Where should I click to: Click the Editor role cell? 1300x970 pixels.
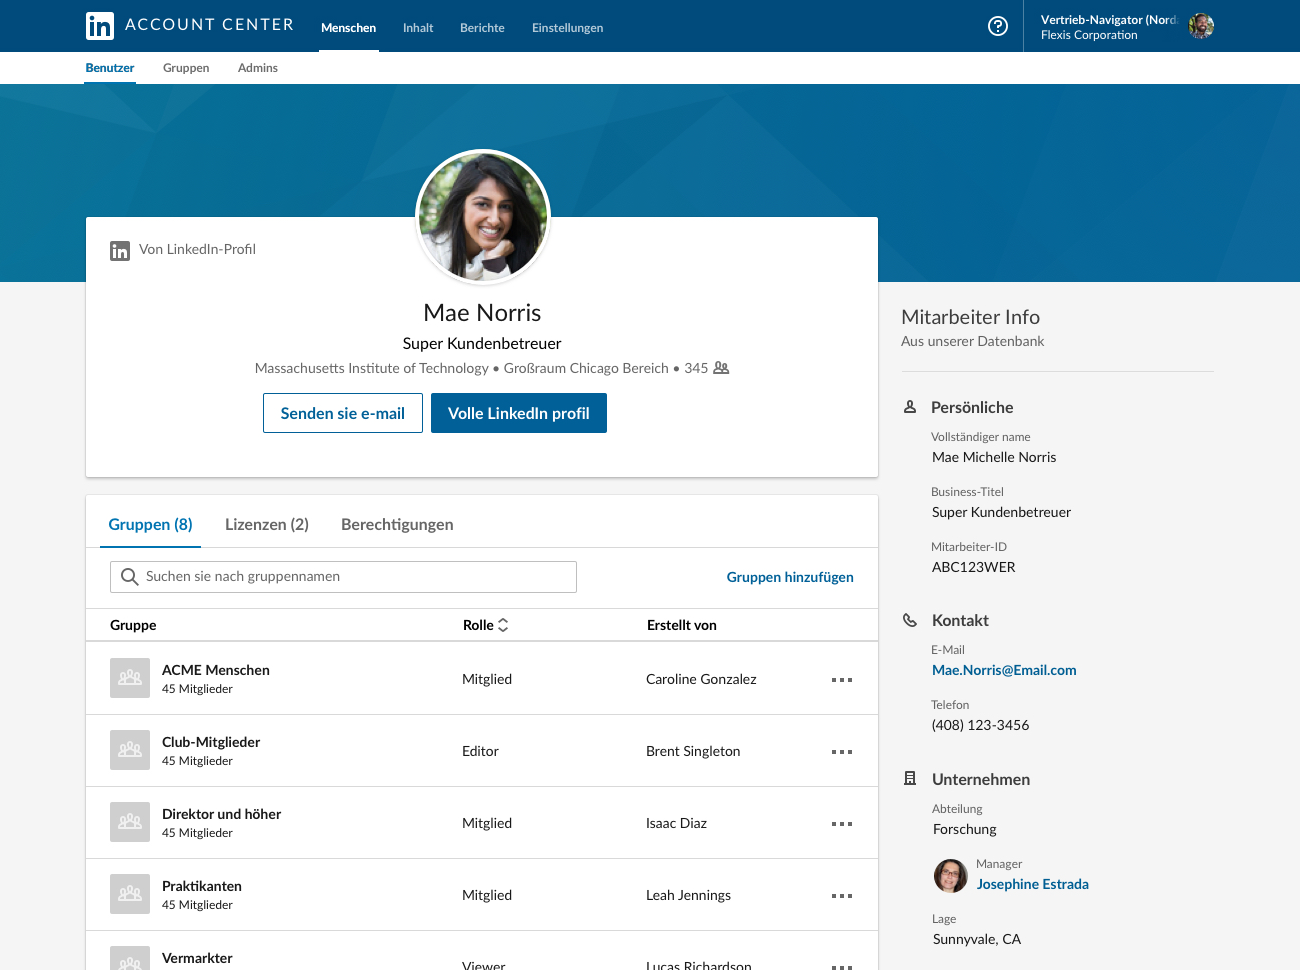pyautogui.click(x=480, y=751)
